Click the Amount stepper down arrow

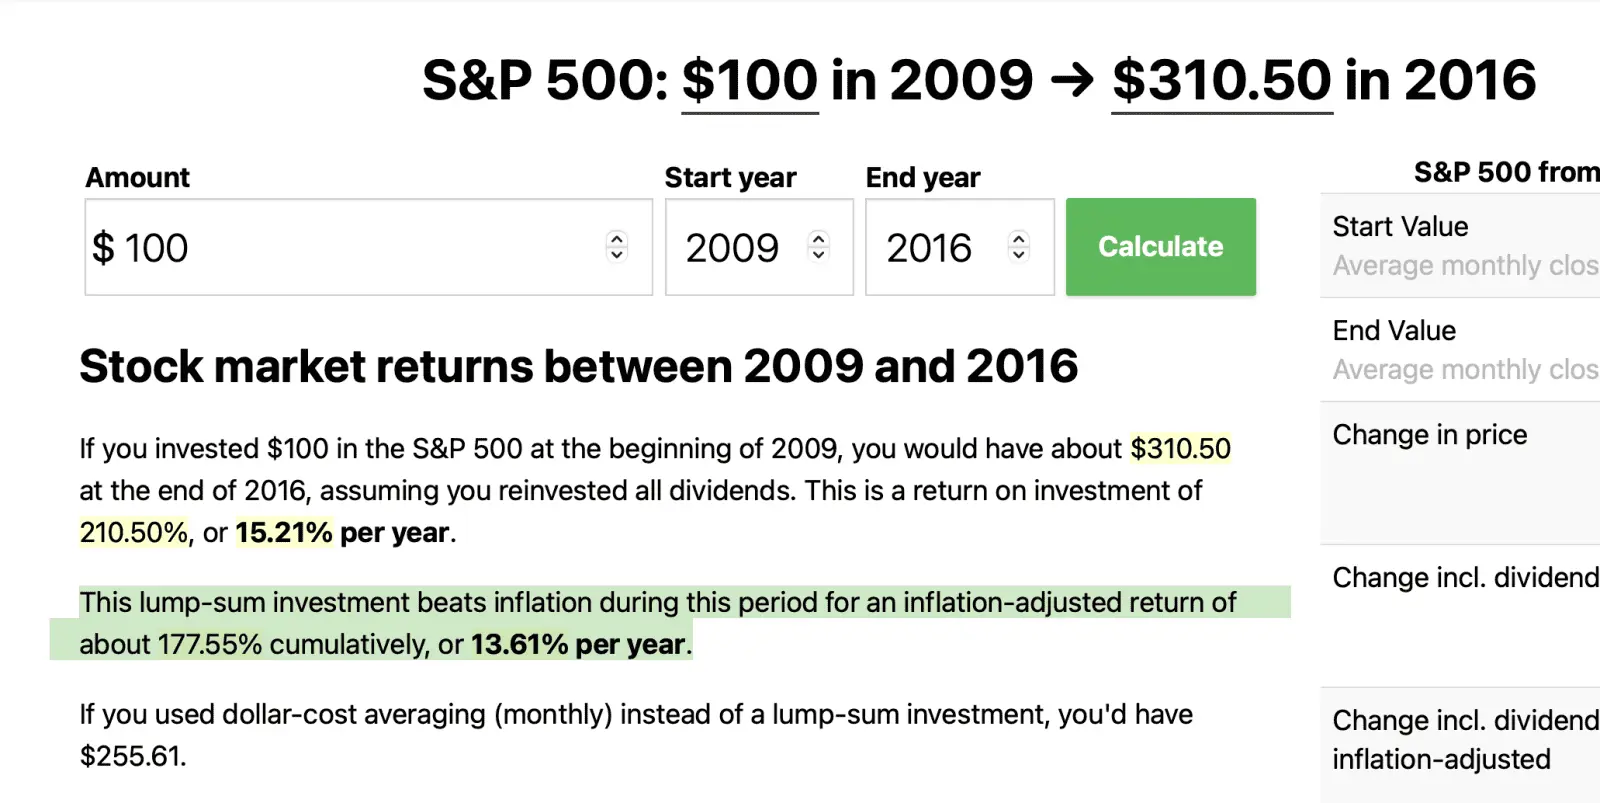[x=617, y=255]
